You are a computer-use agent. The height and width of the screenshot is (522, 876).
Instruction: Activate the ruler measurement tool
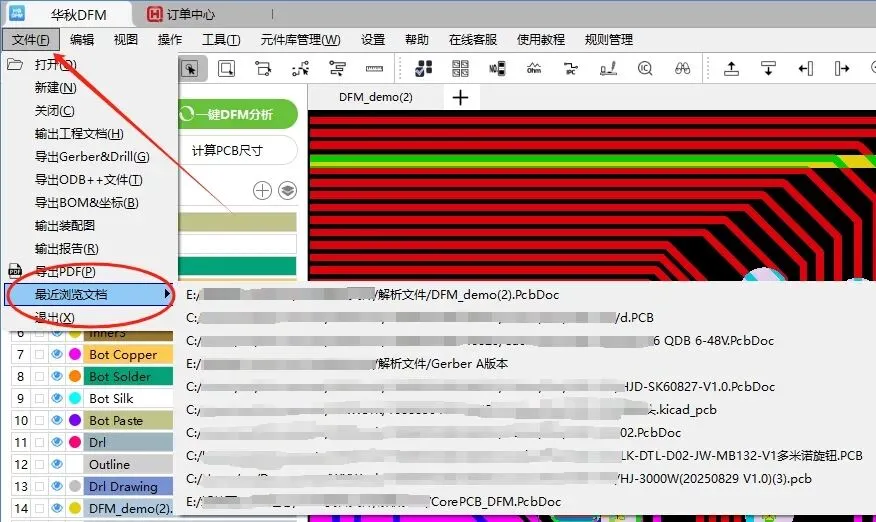(x=374, y=69)
